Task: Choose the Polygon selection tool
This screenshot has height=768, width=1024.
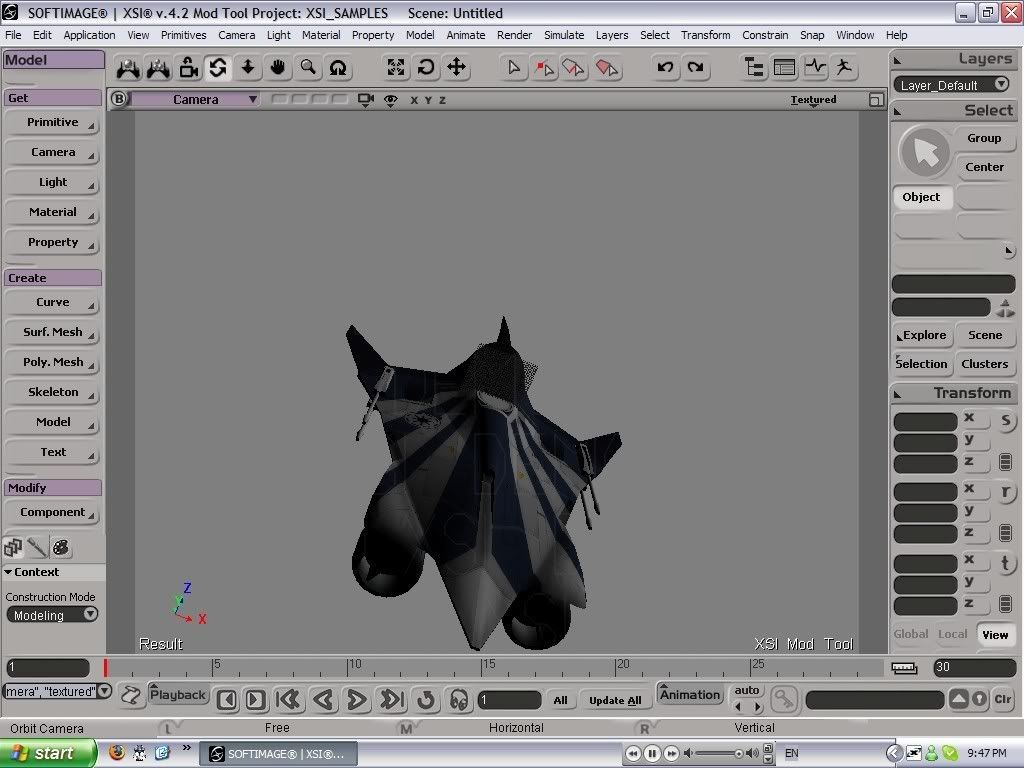Action: click(x=607, y=67)
